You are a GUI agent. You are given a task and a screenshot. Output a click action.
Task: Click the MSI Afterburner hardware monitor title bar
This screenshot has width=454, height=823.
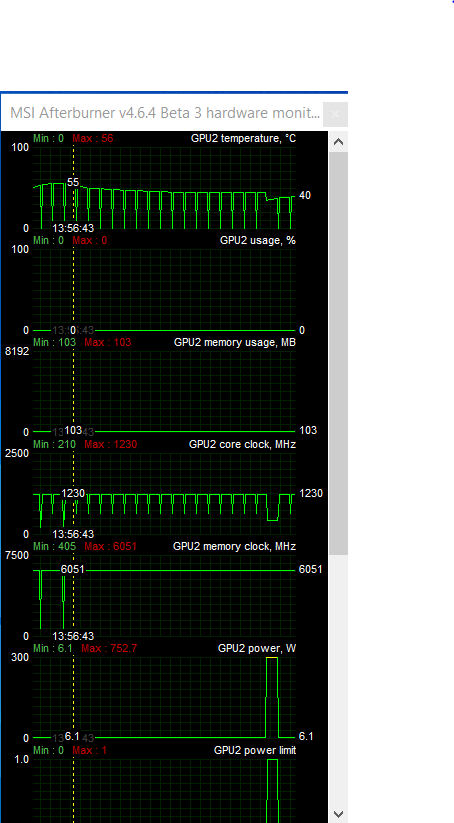tap(165, 113)
